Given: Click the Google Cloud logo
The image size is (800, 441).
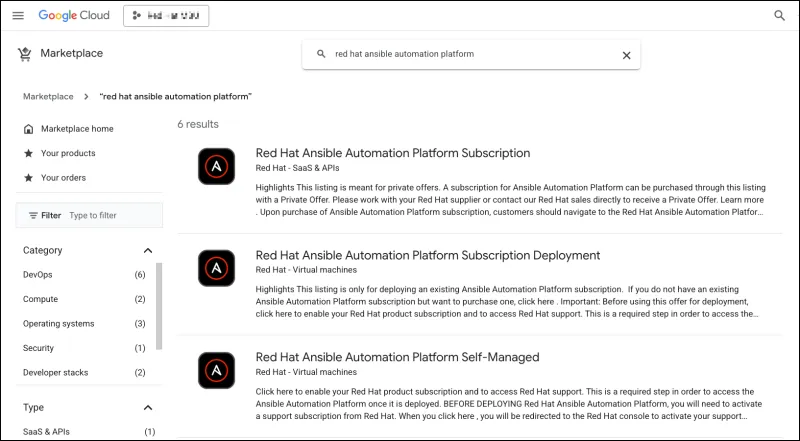Looking at the screenshot, I should tap(74, 15).
